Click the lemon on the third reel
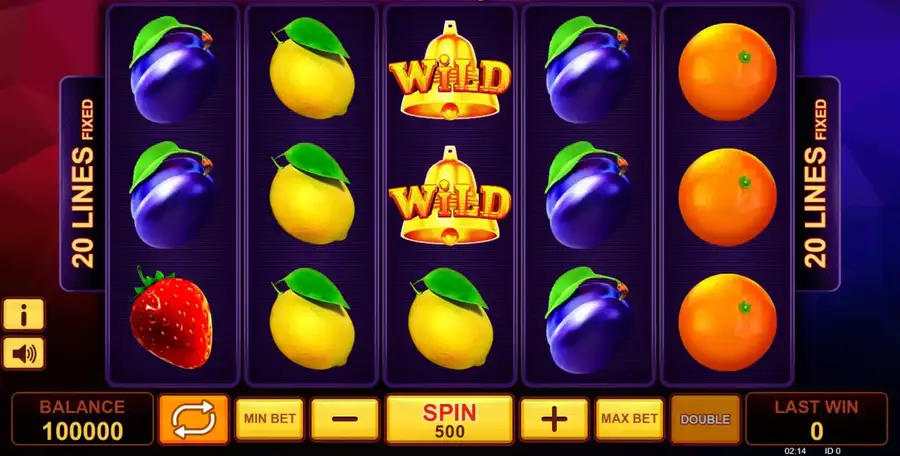The image size is (900, 456). point(449,319)
